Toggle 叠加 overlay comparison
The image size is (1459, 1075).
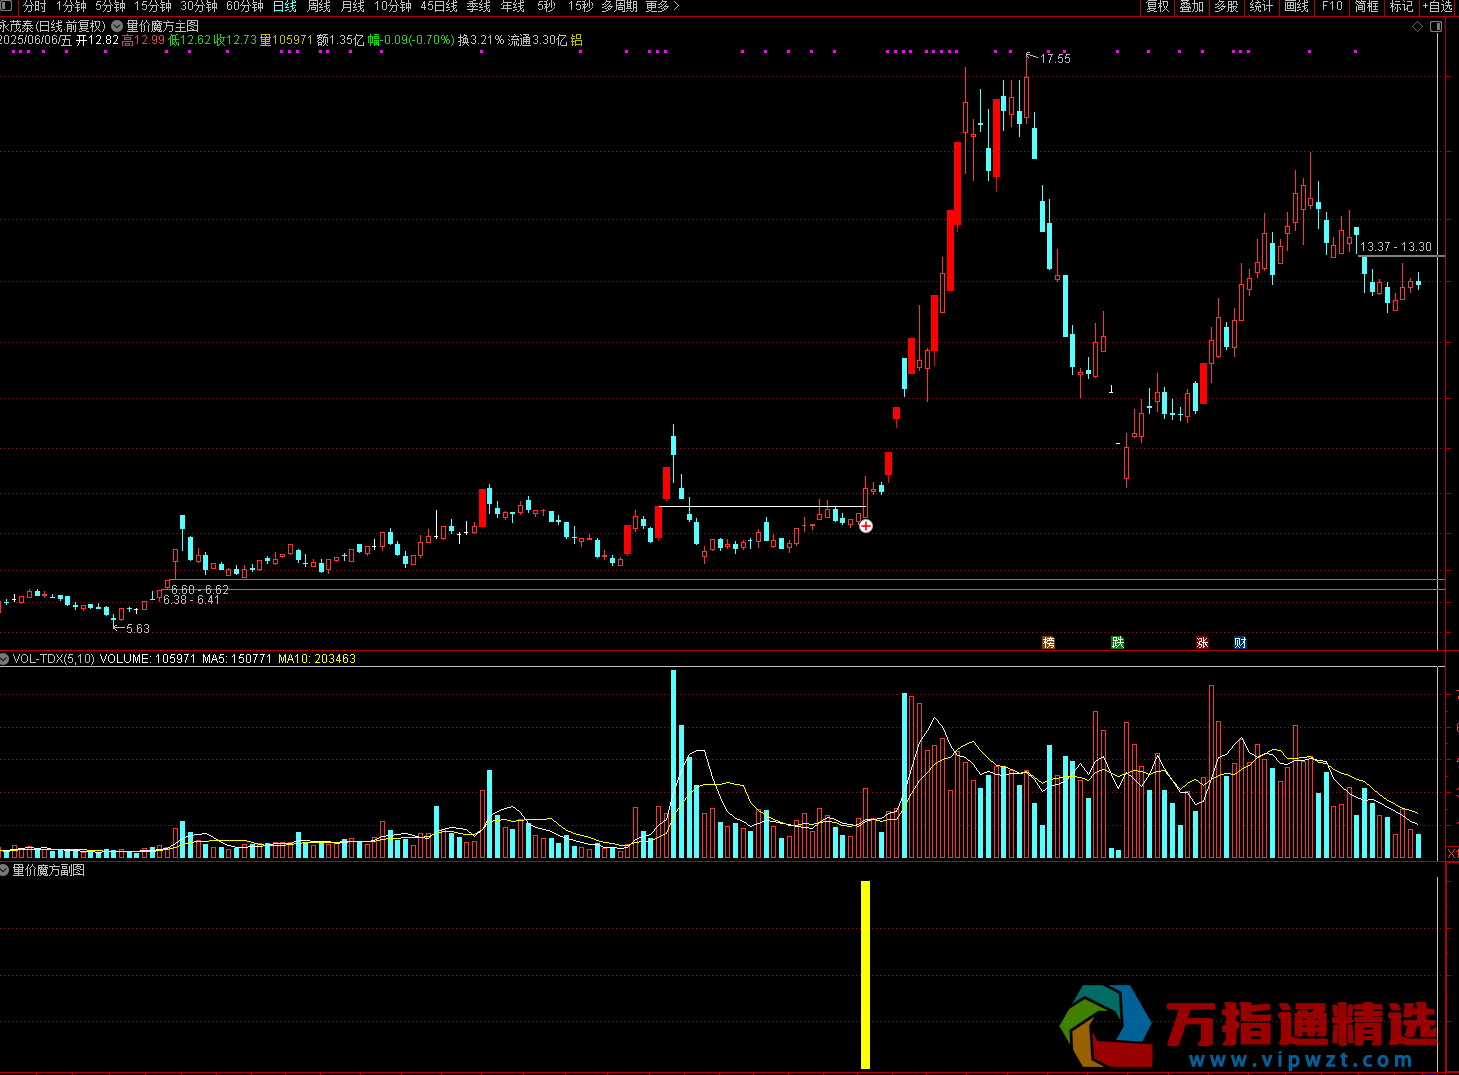(1191, 7)
